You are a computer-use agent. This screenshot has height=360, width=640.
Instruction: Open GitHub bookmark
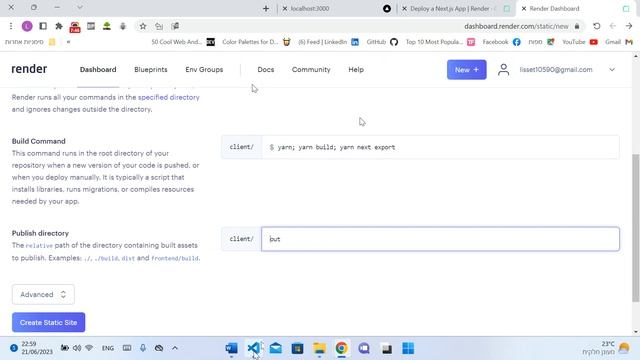click(382, 42)
